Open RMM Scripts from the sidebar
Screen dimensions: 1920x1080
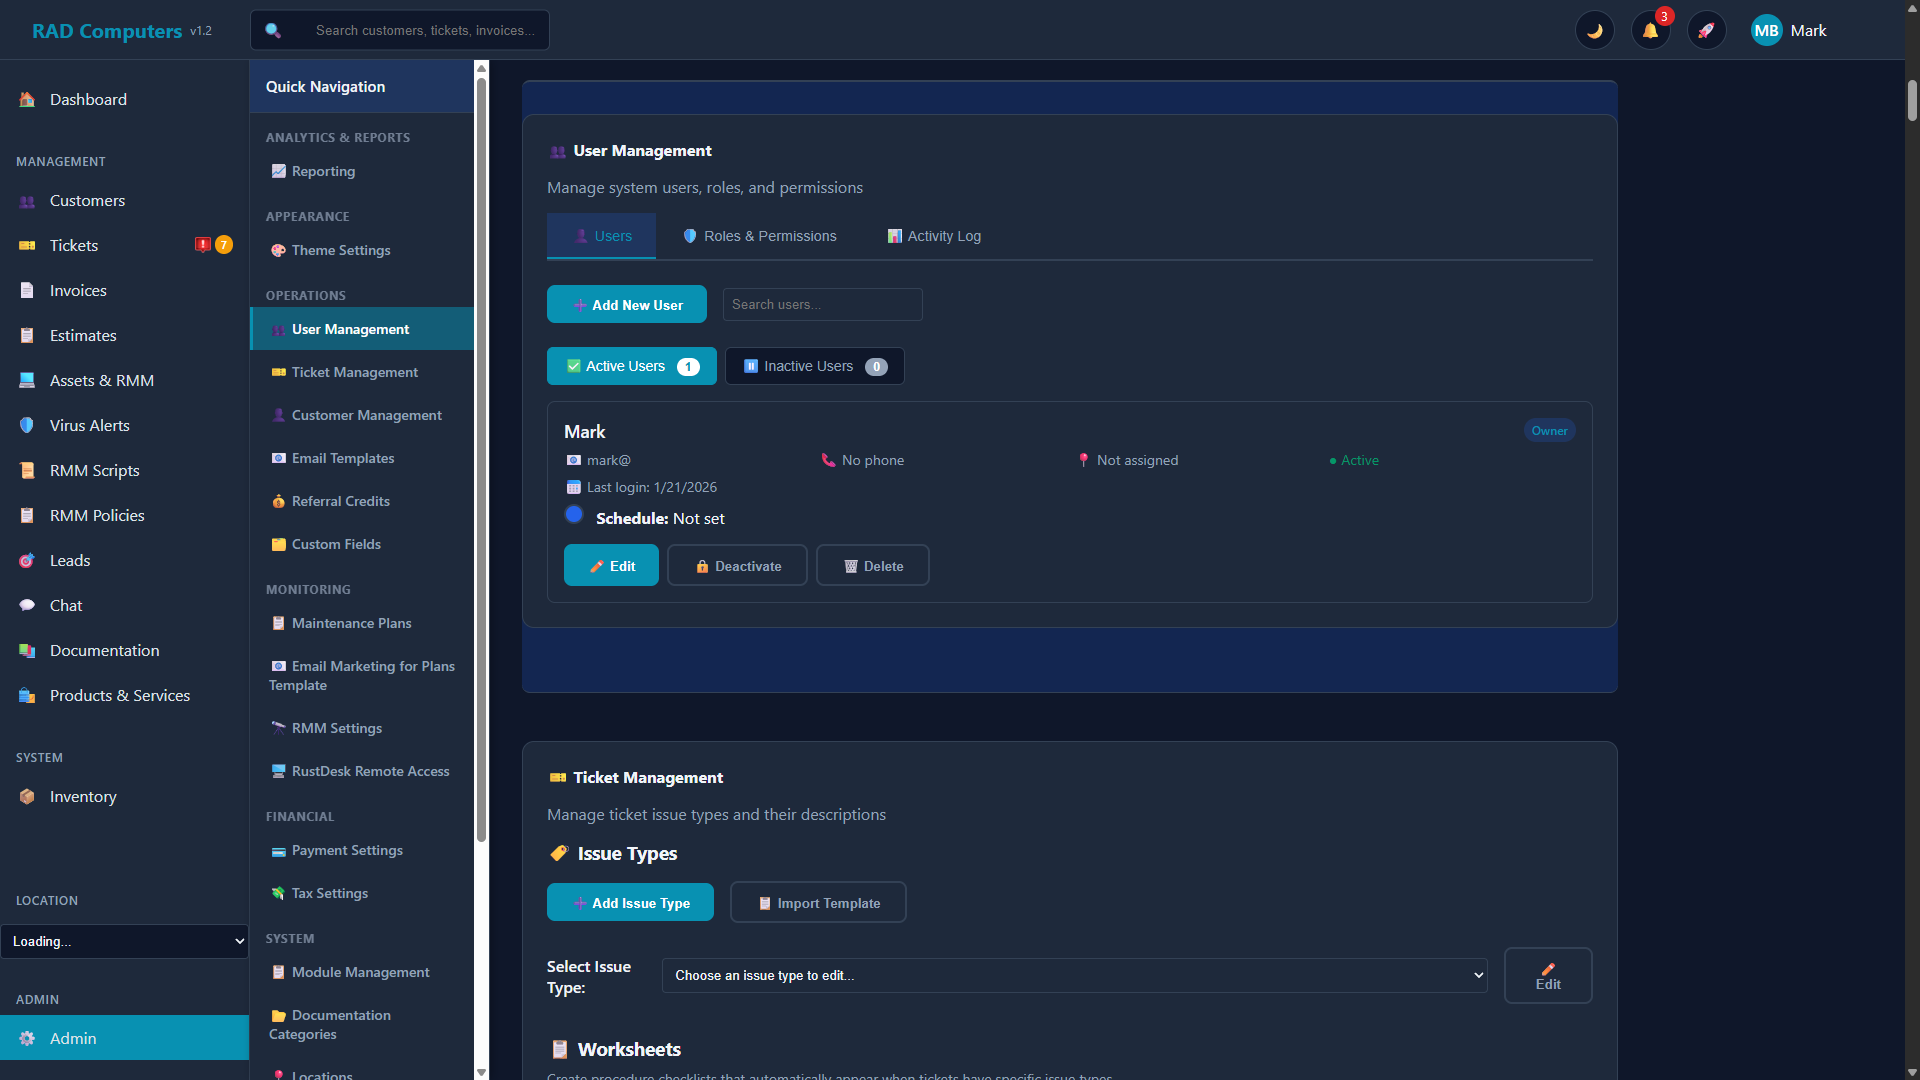93,470
